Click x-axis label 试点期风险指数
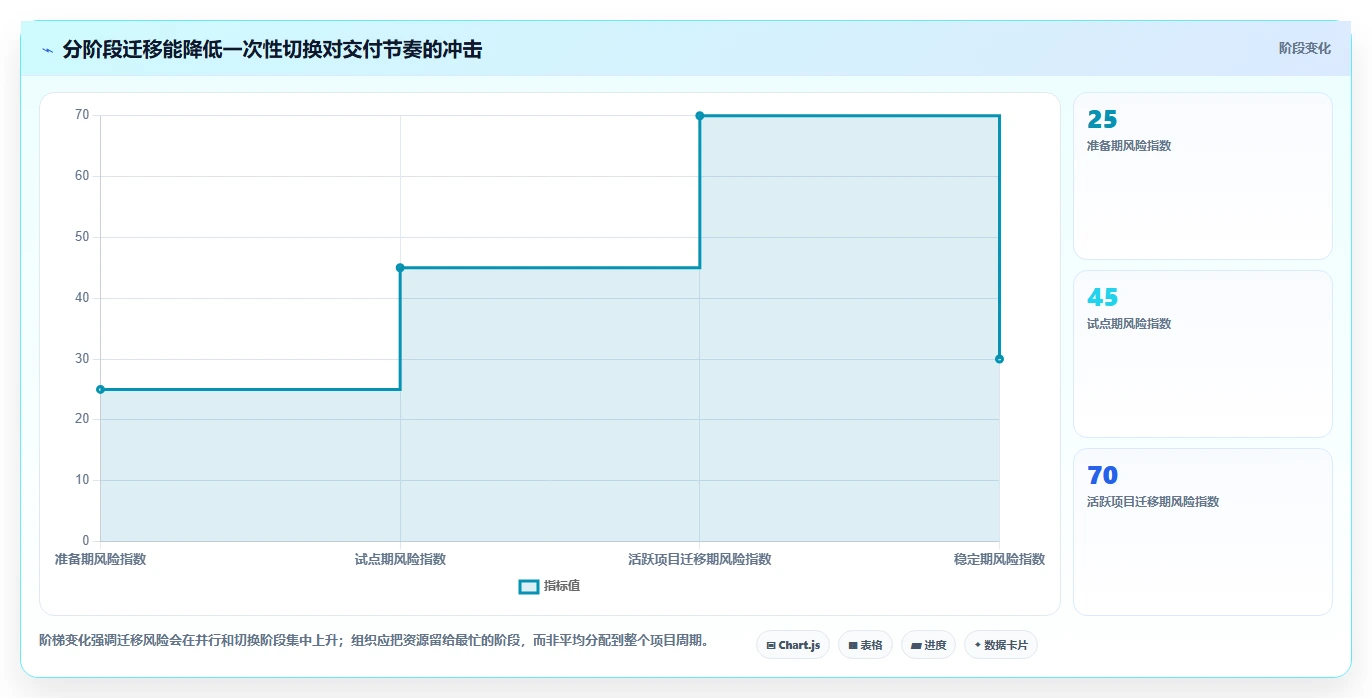1372x698 pixels. point(400,559)
